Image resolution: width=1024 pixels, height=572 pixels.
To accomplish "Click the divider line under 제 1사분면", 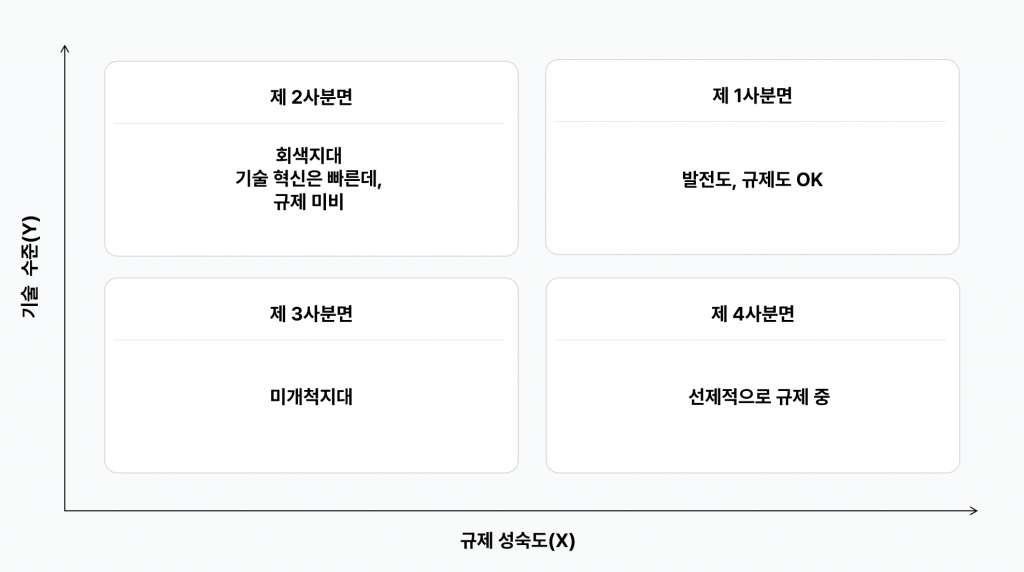I will [750, 122].
